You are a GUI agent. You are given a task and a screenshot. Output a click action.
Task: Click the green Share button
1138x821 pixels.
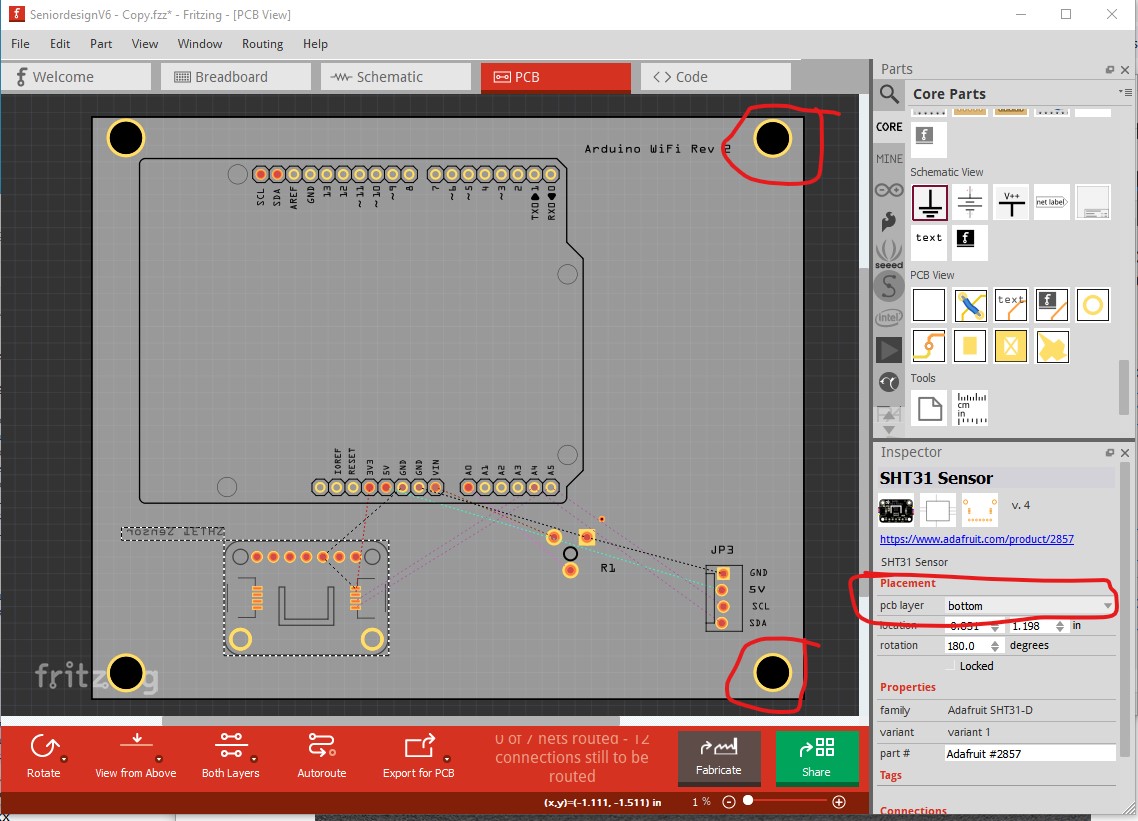(x=816, y=758)
